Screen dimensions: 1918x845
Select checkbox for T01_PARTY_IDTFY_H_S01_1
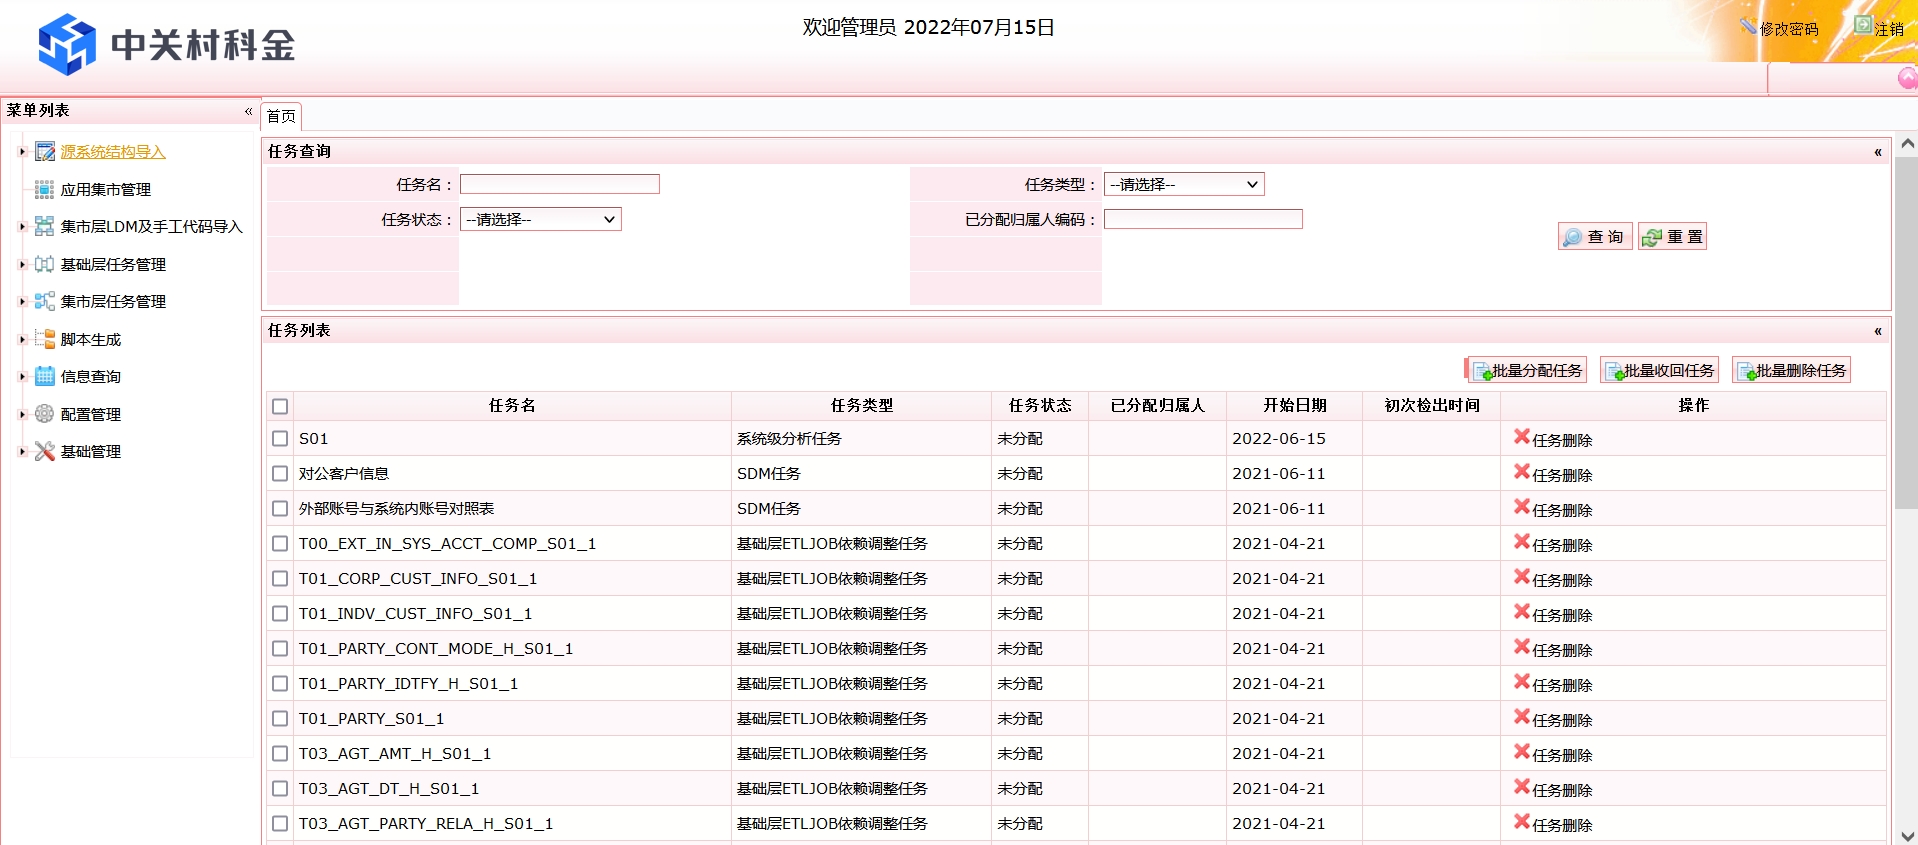pyautogui.click(x=280, y=684)
